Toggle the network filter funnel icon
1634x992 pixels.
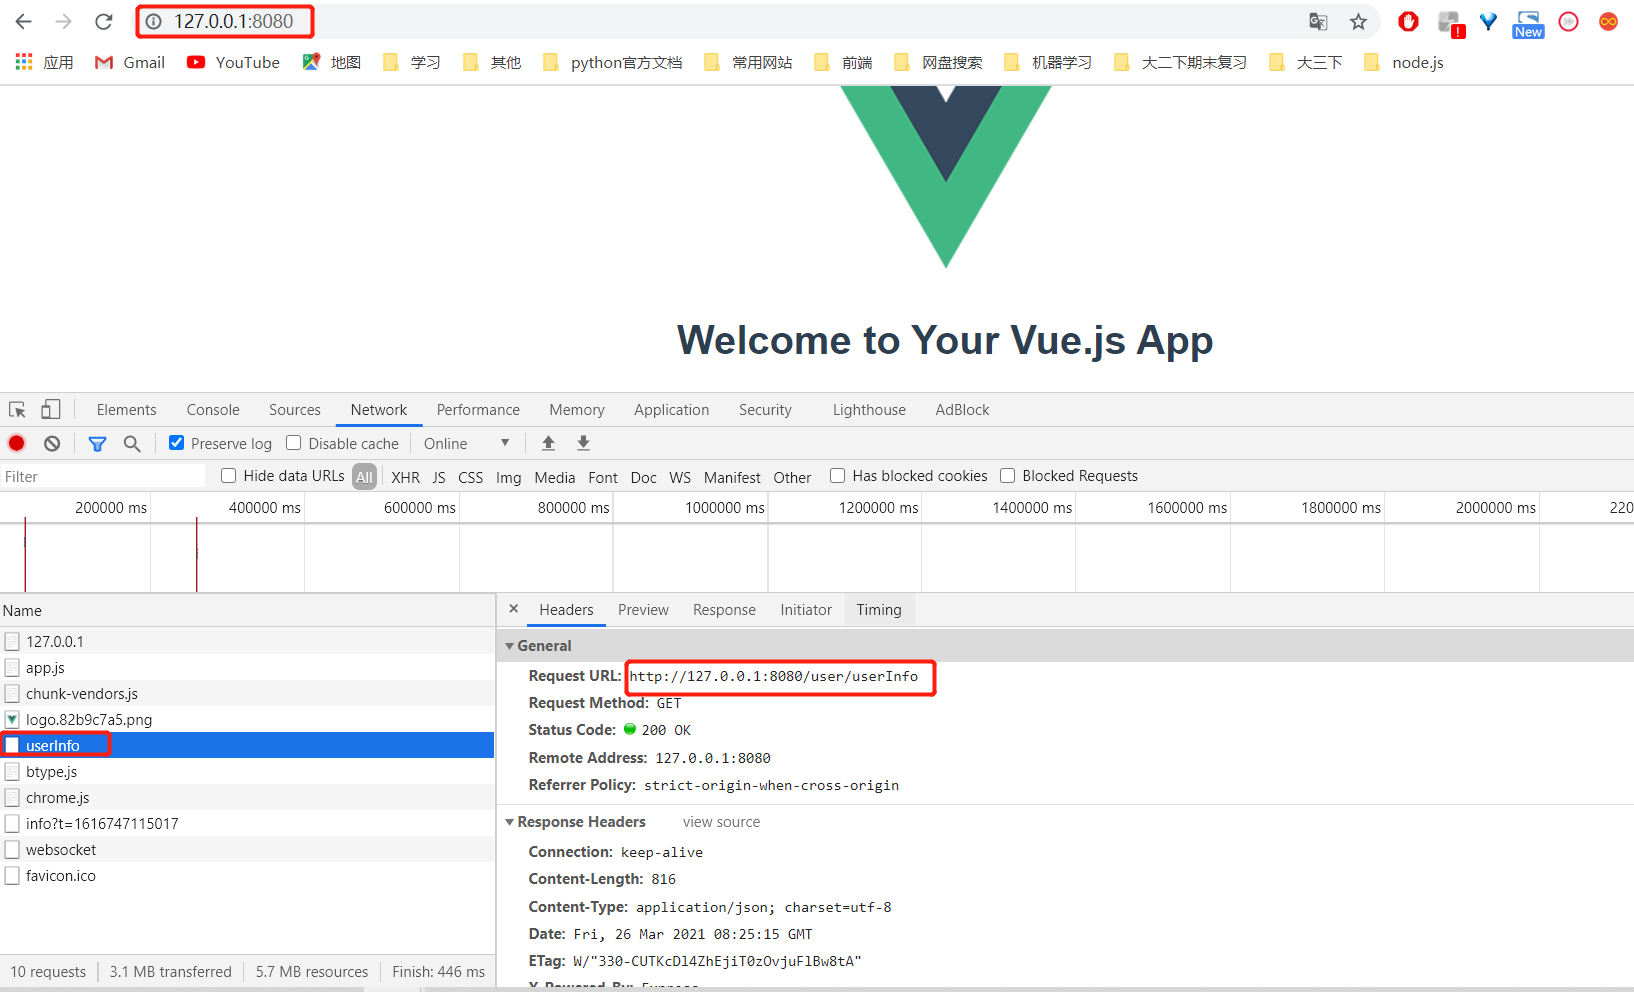pyautogui.click(x=97, y=443)
